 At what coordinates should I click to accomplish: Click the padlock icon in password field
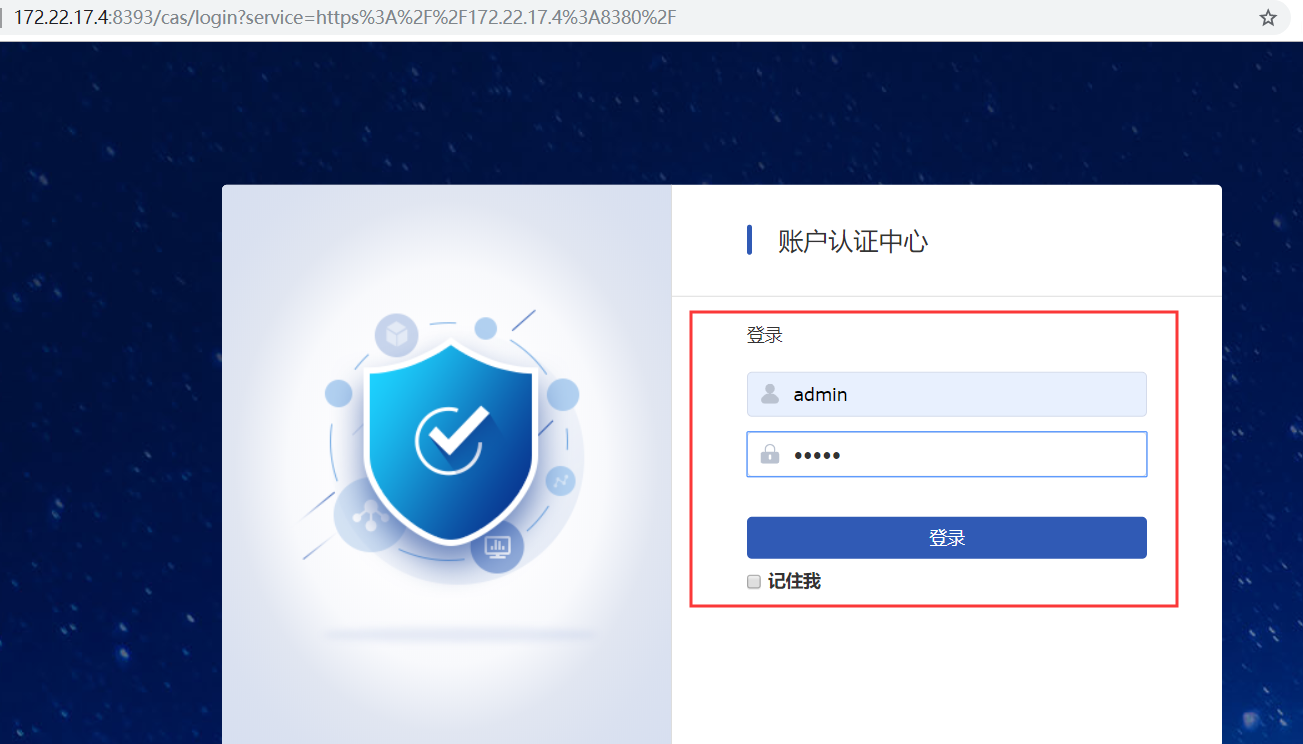770,455
